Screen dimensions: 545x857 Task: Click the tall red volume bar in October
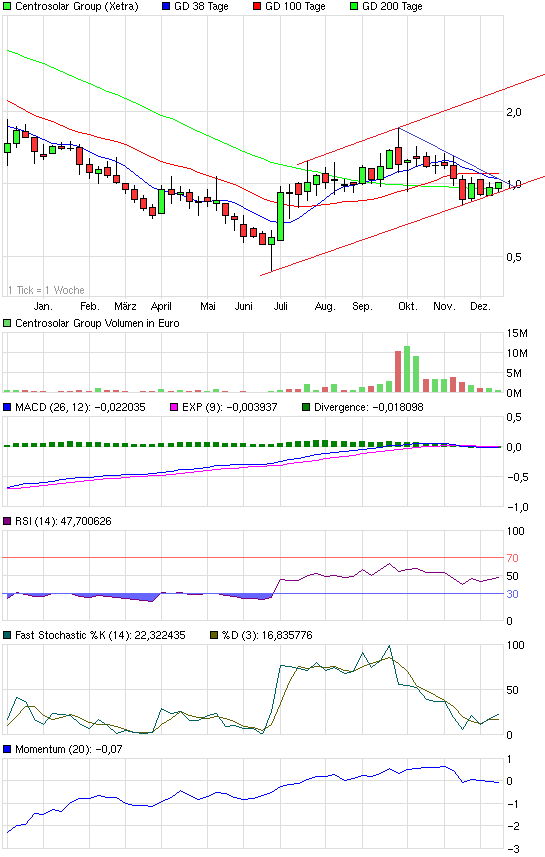(x=398, y=372)
